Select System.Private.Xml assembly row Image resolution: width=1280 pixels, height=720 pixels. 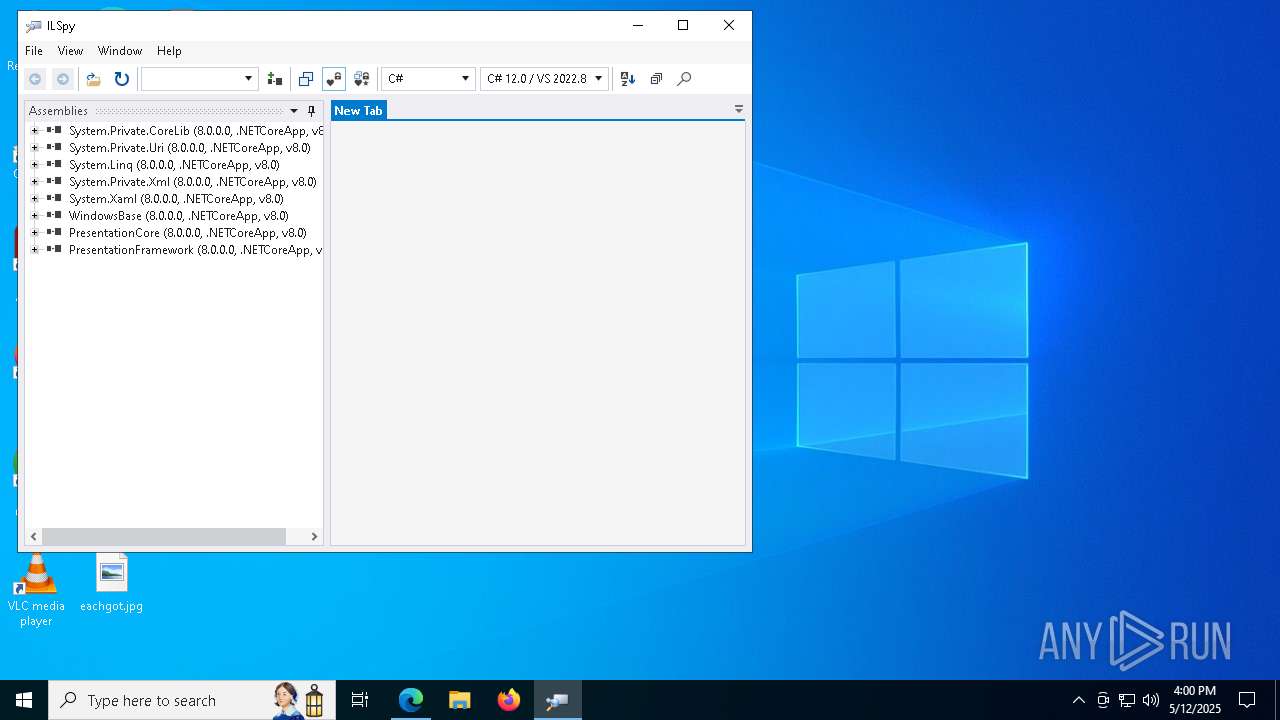coord(182,182)
